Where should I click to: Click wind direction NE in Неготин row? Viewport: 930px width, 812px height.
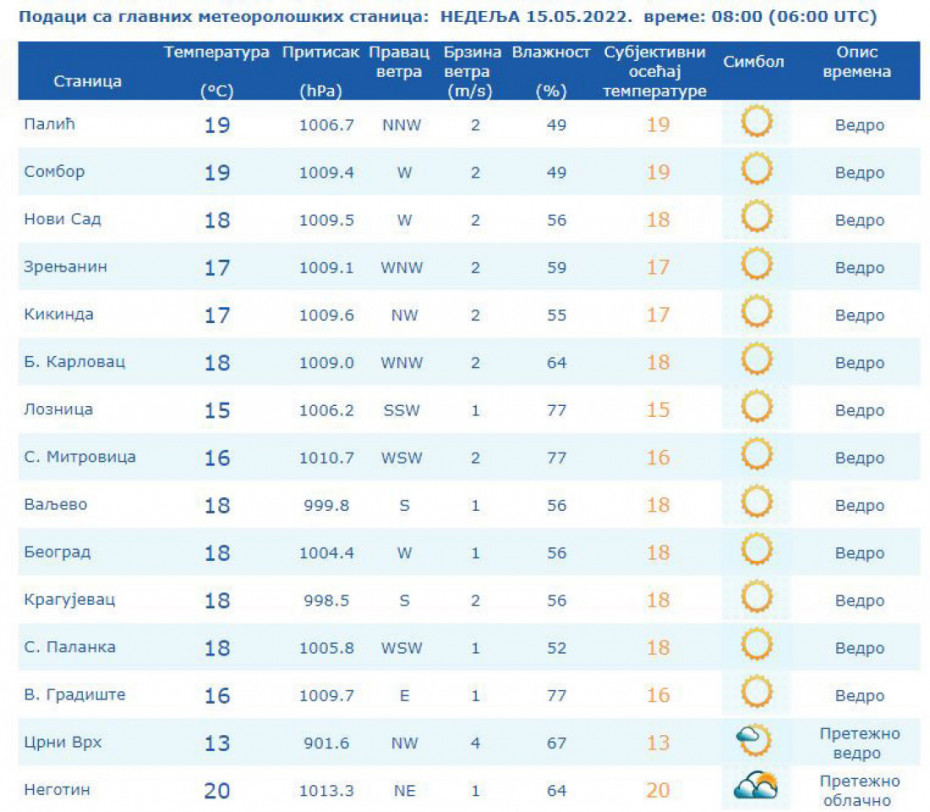405,791
